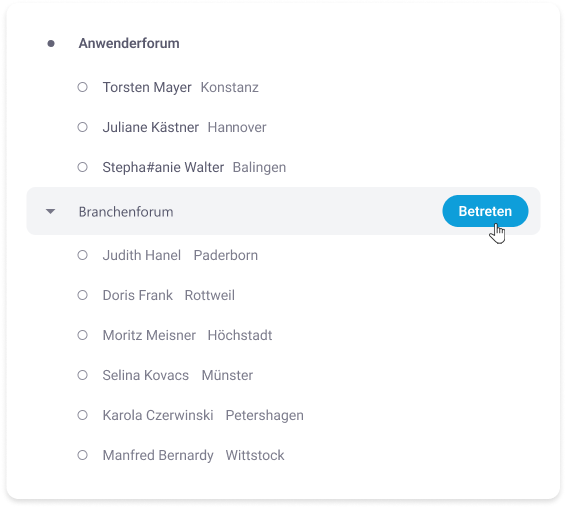Select Moritz Meisner's status circle

[83, 335]
